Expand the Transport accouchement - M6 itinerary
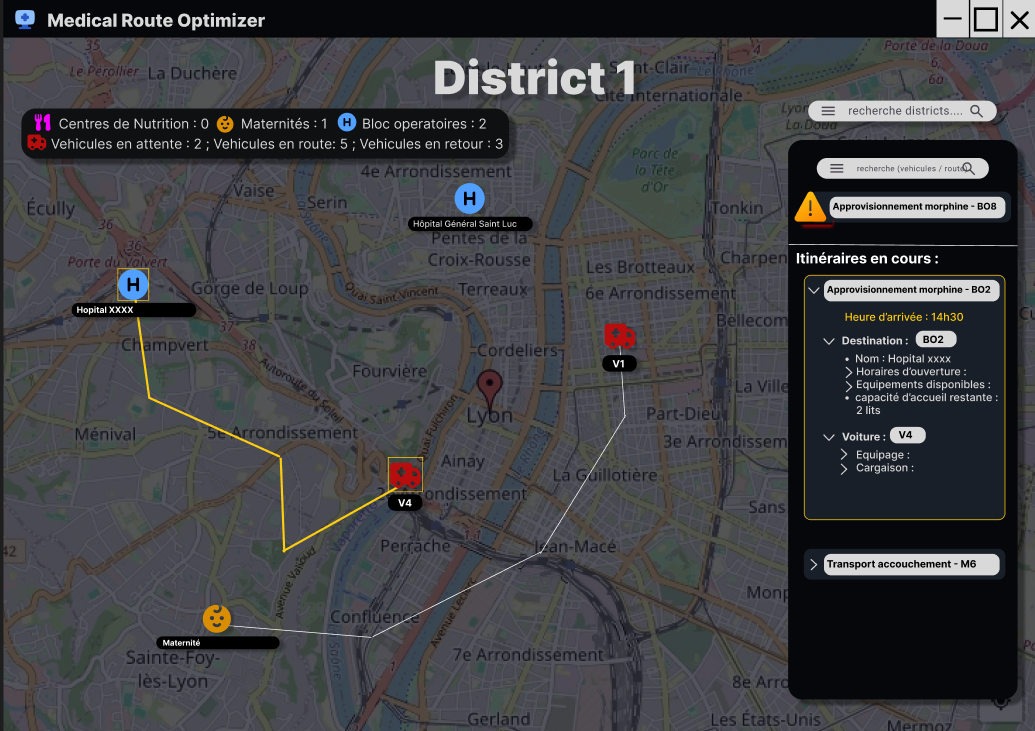Screen dimensions: 1035x731 pos(814,565)
